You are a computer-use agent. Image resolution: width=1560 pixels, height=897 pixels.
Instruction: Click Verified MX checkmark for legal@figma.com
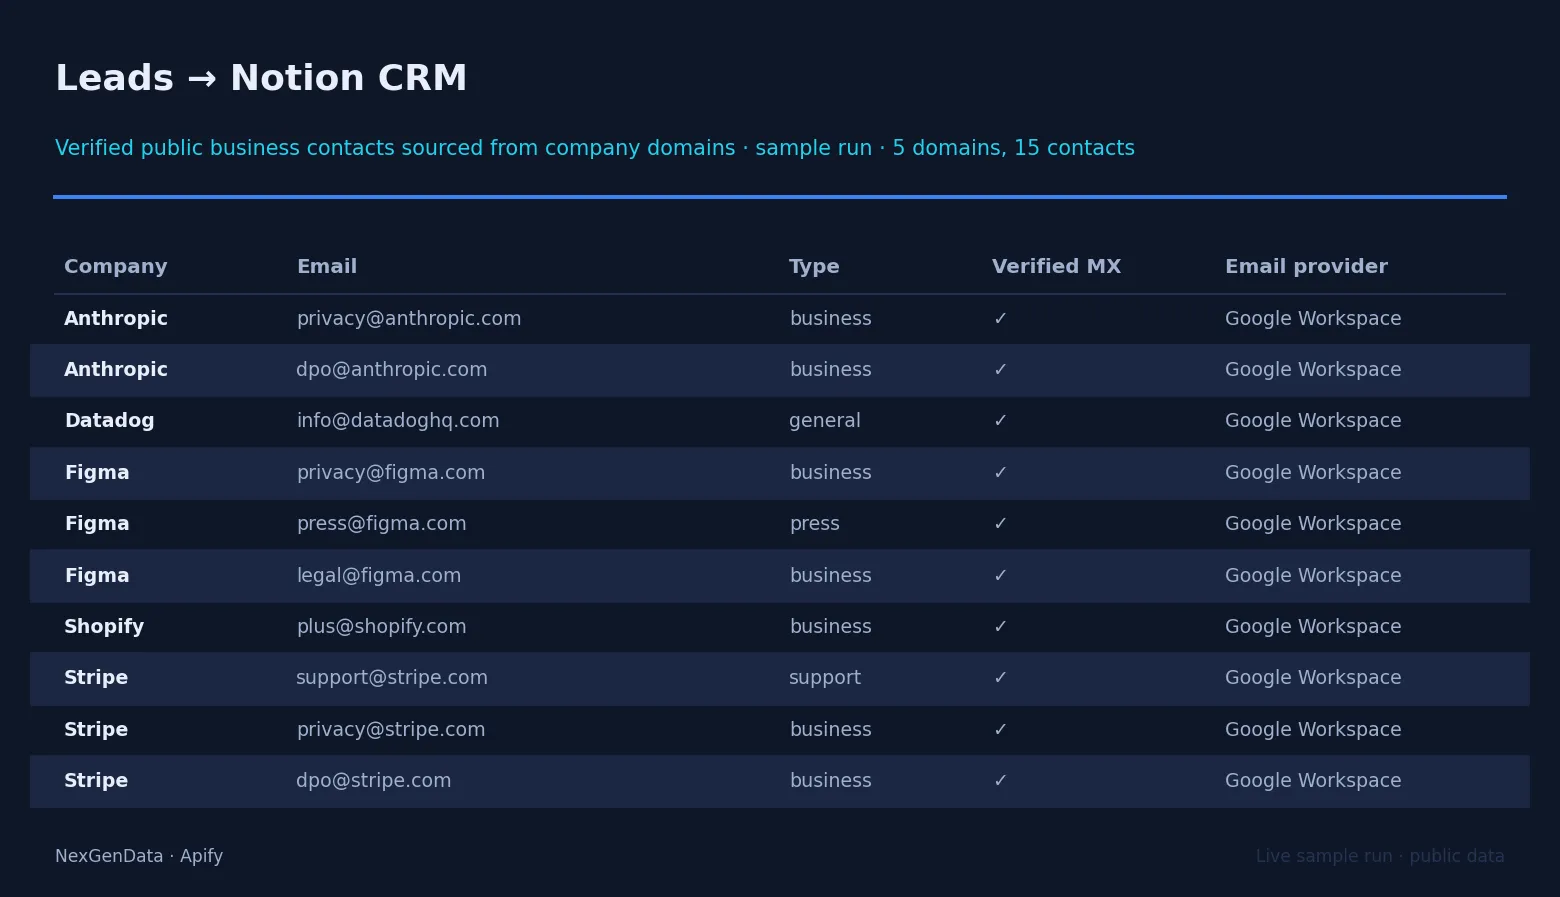click(x=1000, y=576)
